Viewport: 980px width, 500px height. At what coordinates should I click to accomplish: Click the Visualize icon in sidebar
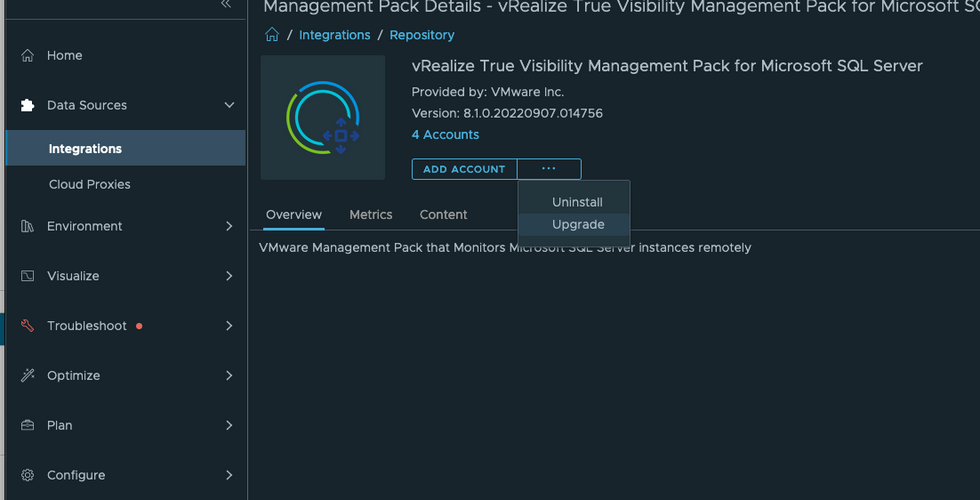(28, 276)
